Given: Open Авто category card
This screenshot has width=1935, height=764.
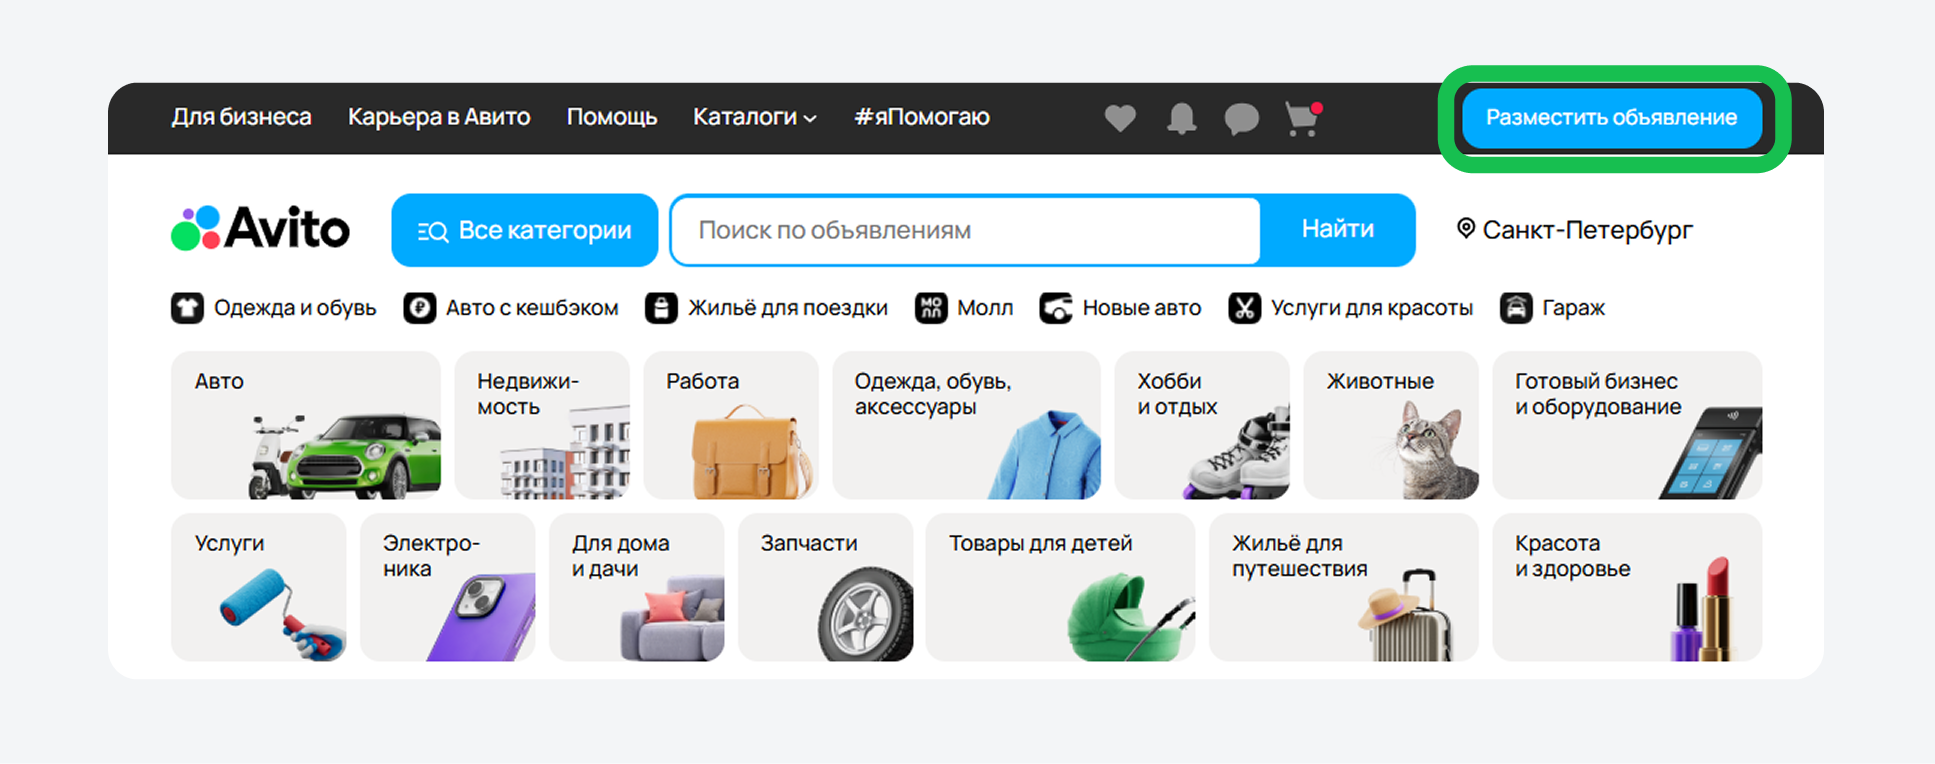Looking at the screenshot, I should (306, 425).
